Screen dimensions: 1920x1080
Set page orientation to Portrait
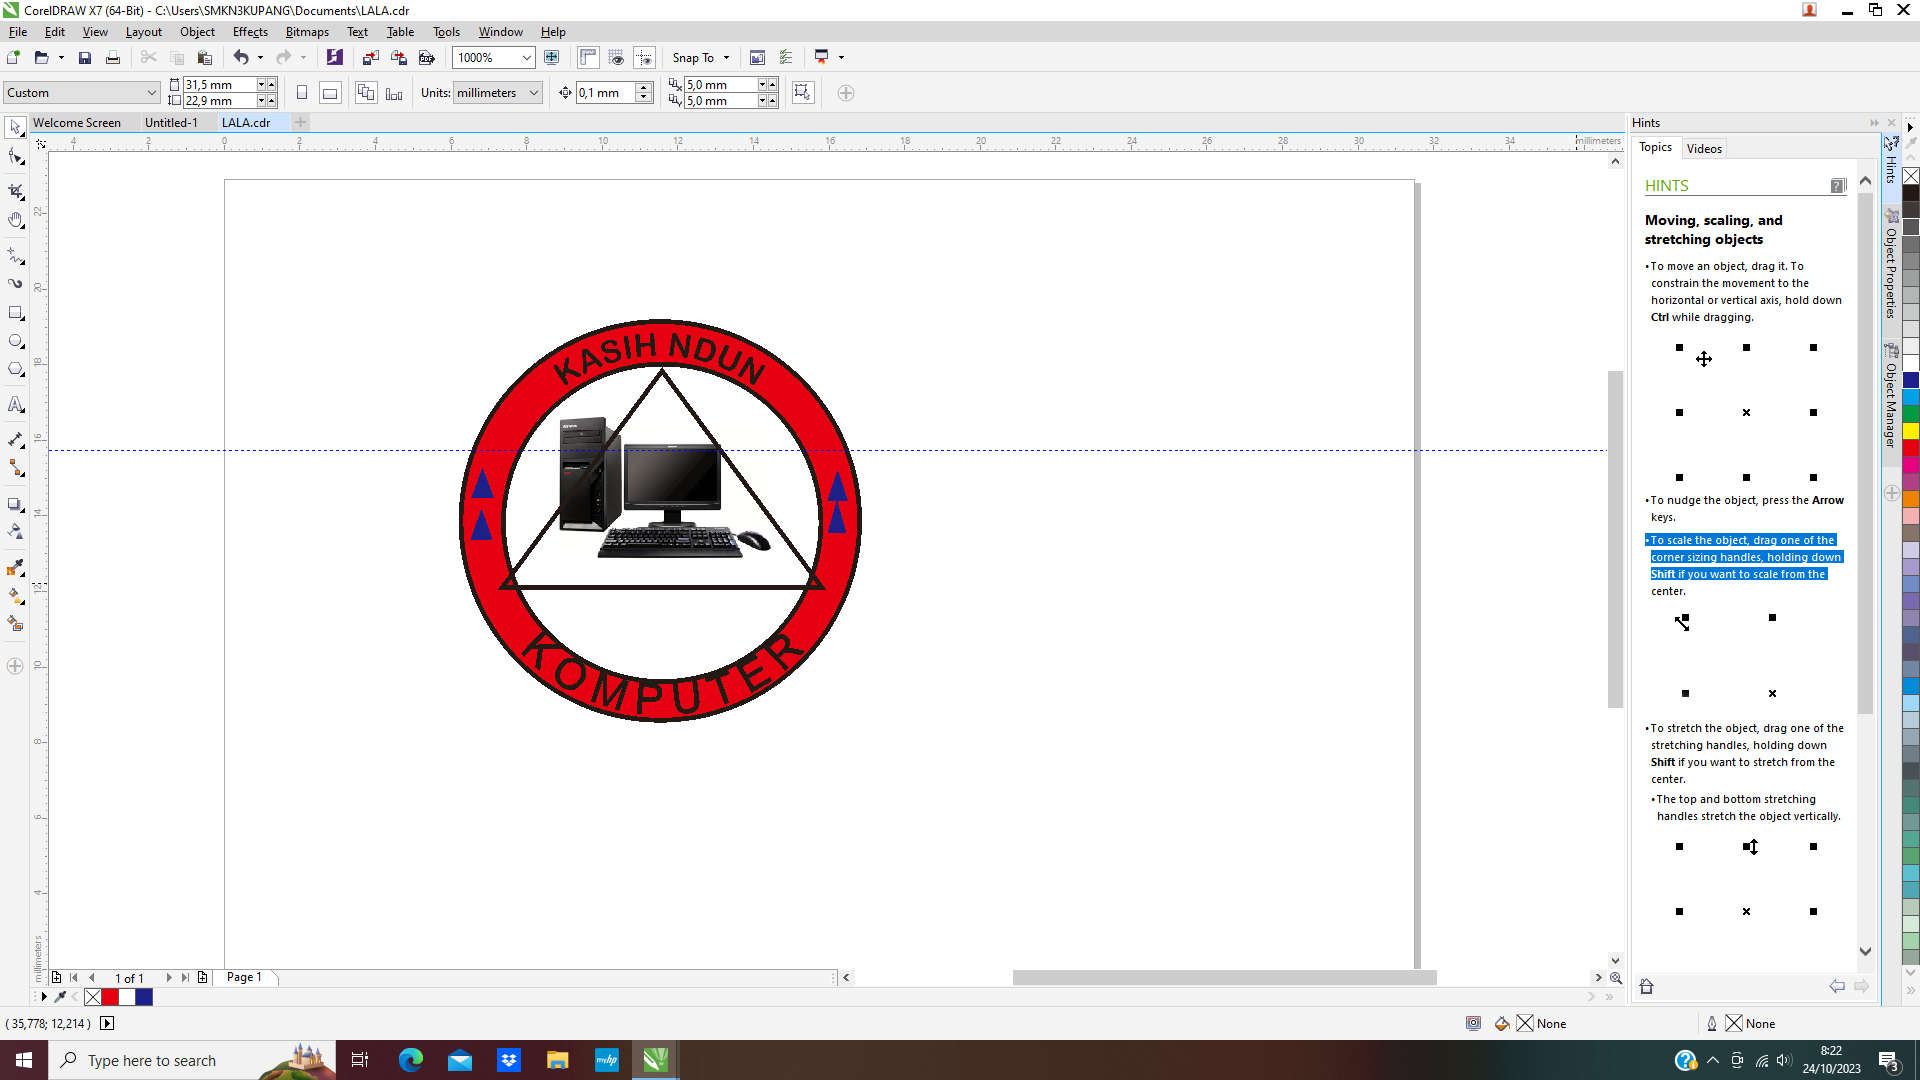point(302,93)
